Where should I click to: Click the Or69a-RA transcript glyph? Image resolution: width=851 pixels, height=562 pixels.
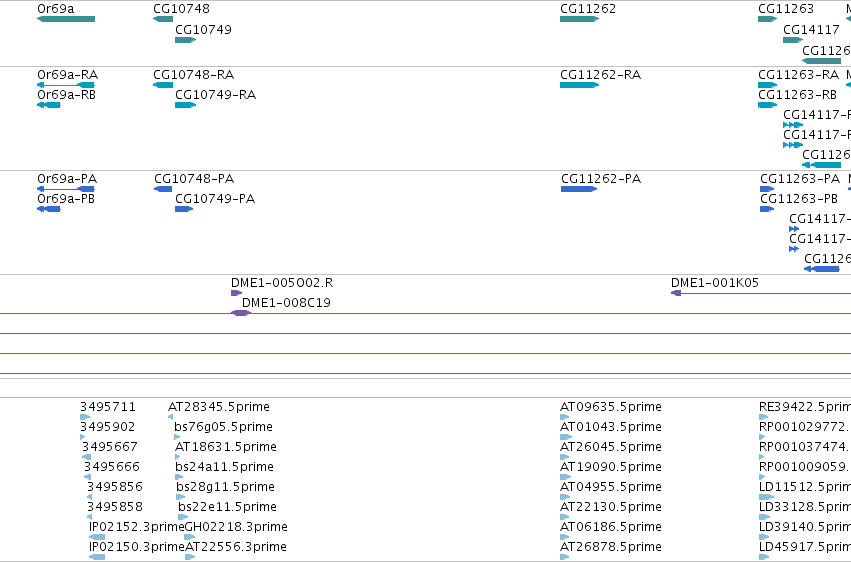point(66,85)
